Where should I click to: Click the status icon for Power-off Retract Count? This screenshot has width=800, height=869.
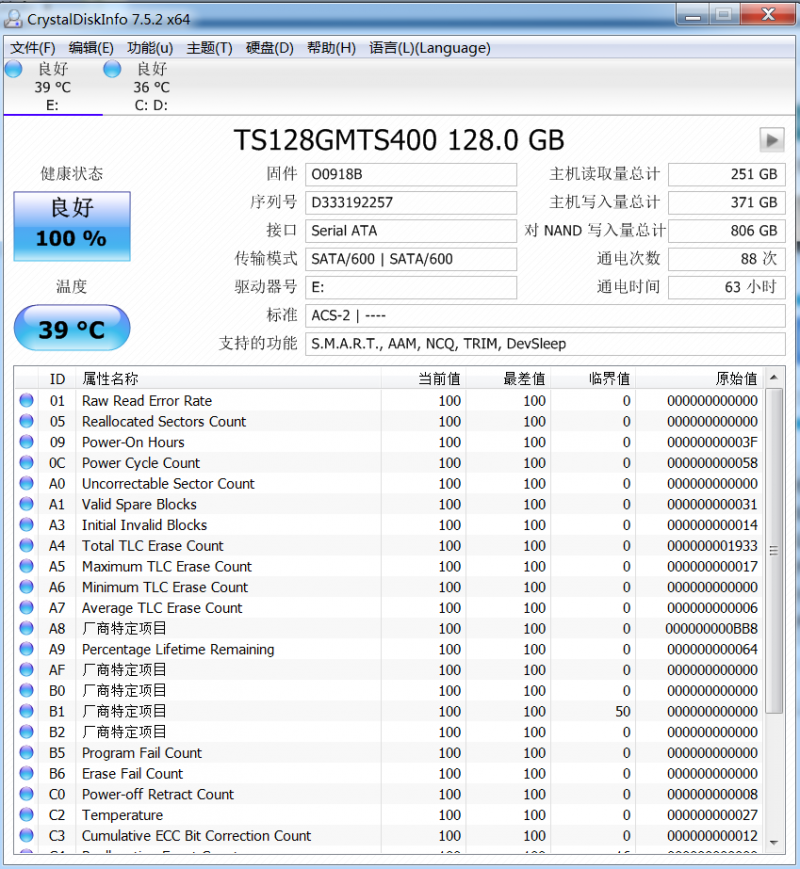(26, 794)
